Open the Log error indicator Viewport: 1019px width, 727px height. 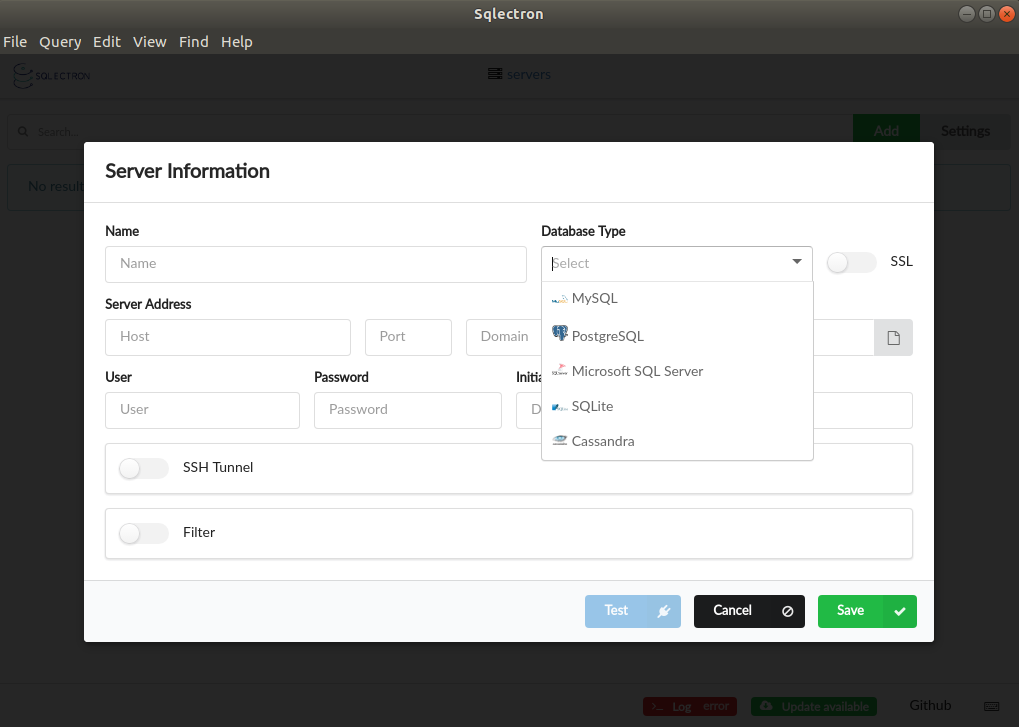(690, 706)
